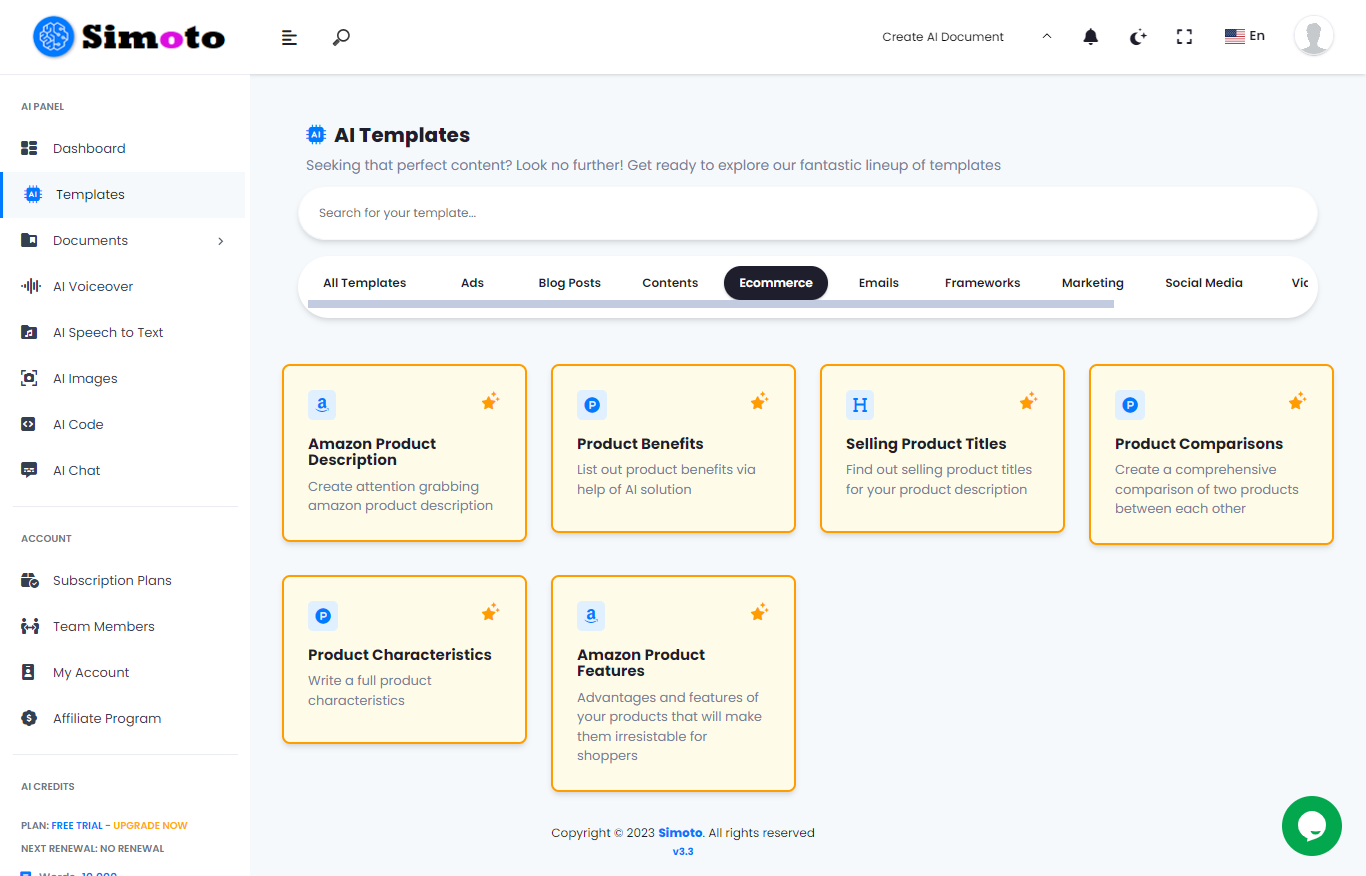1366x876 pixels.
Task: Open the Product Comparisons template title
Action: tap(1199, 444)
